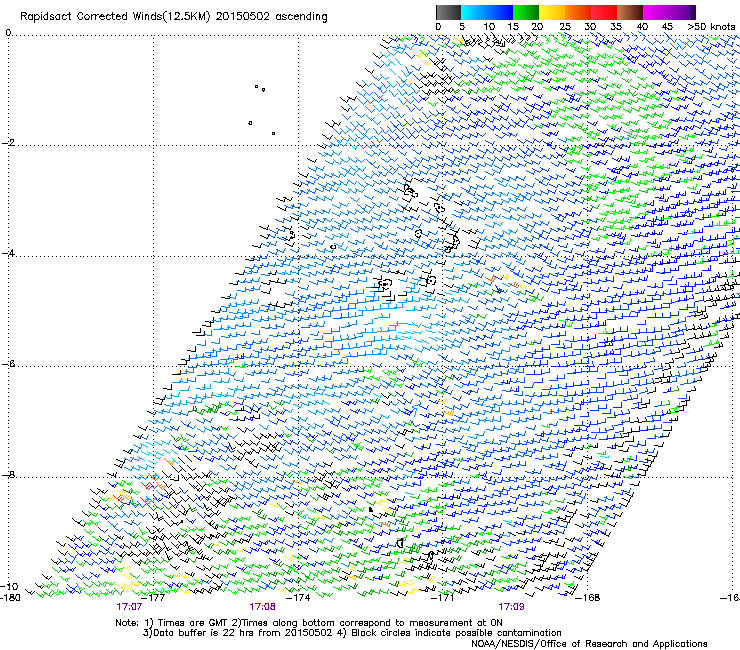Click the latitude label -10
Viewport: 740px width, 650px height.
pyautogui.click(x=9, y=586)
